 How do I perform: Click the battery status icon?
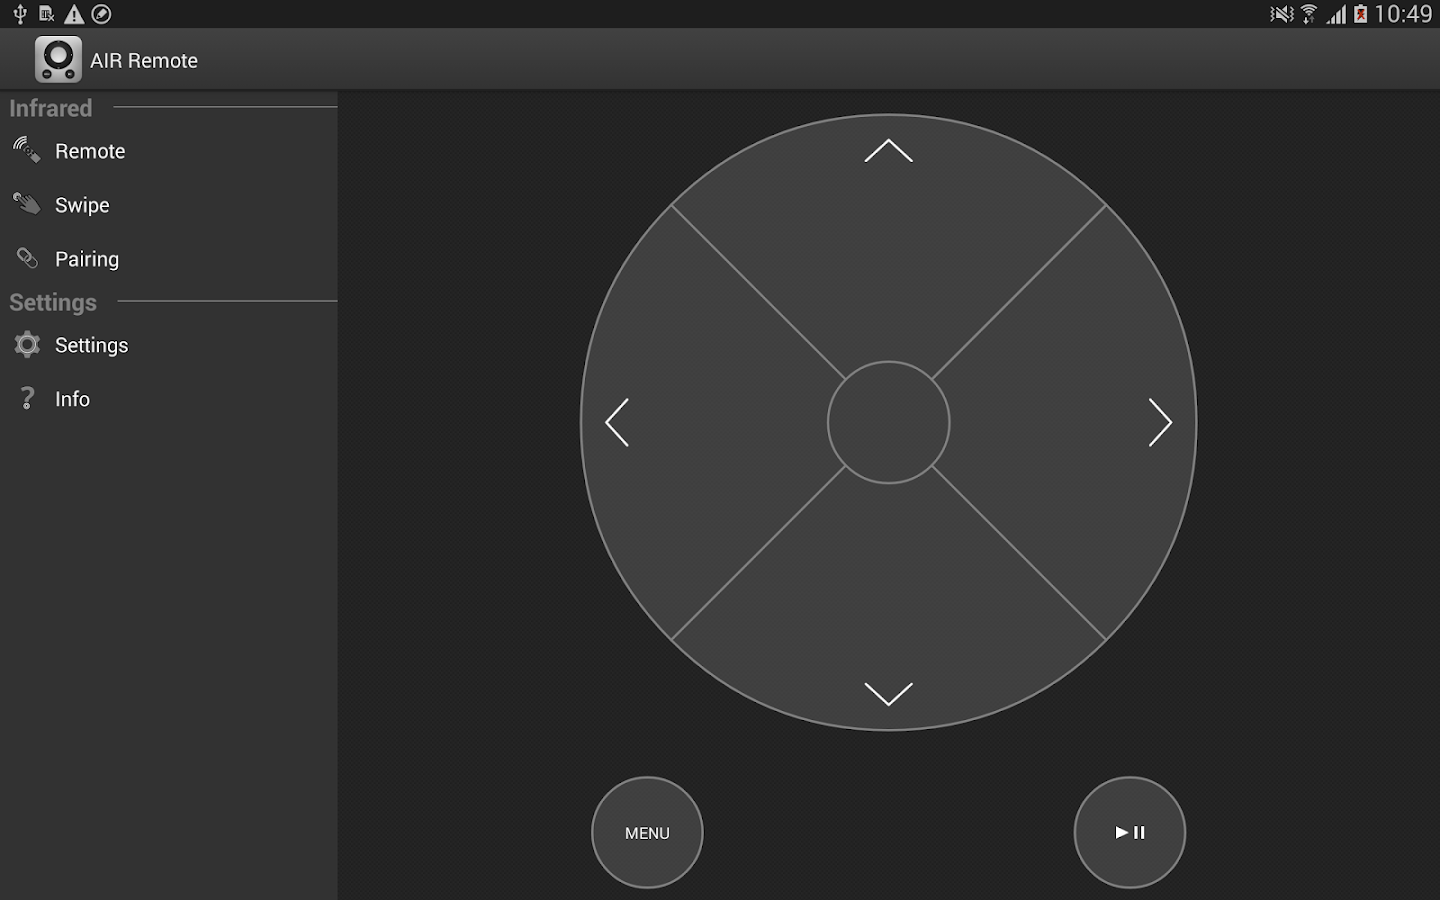[x=1360, y=14]
